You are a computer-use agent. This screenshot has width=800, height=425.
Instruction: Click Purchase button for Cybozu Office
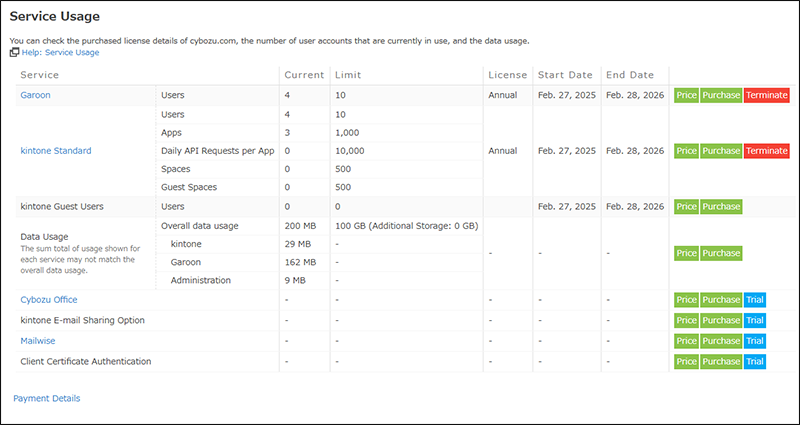(721, 300)
